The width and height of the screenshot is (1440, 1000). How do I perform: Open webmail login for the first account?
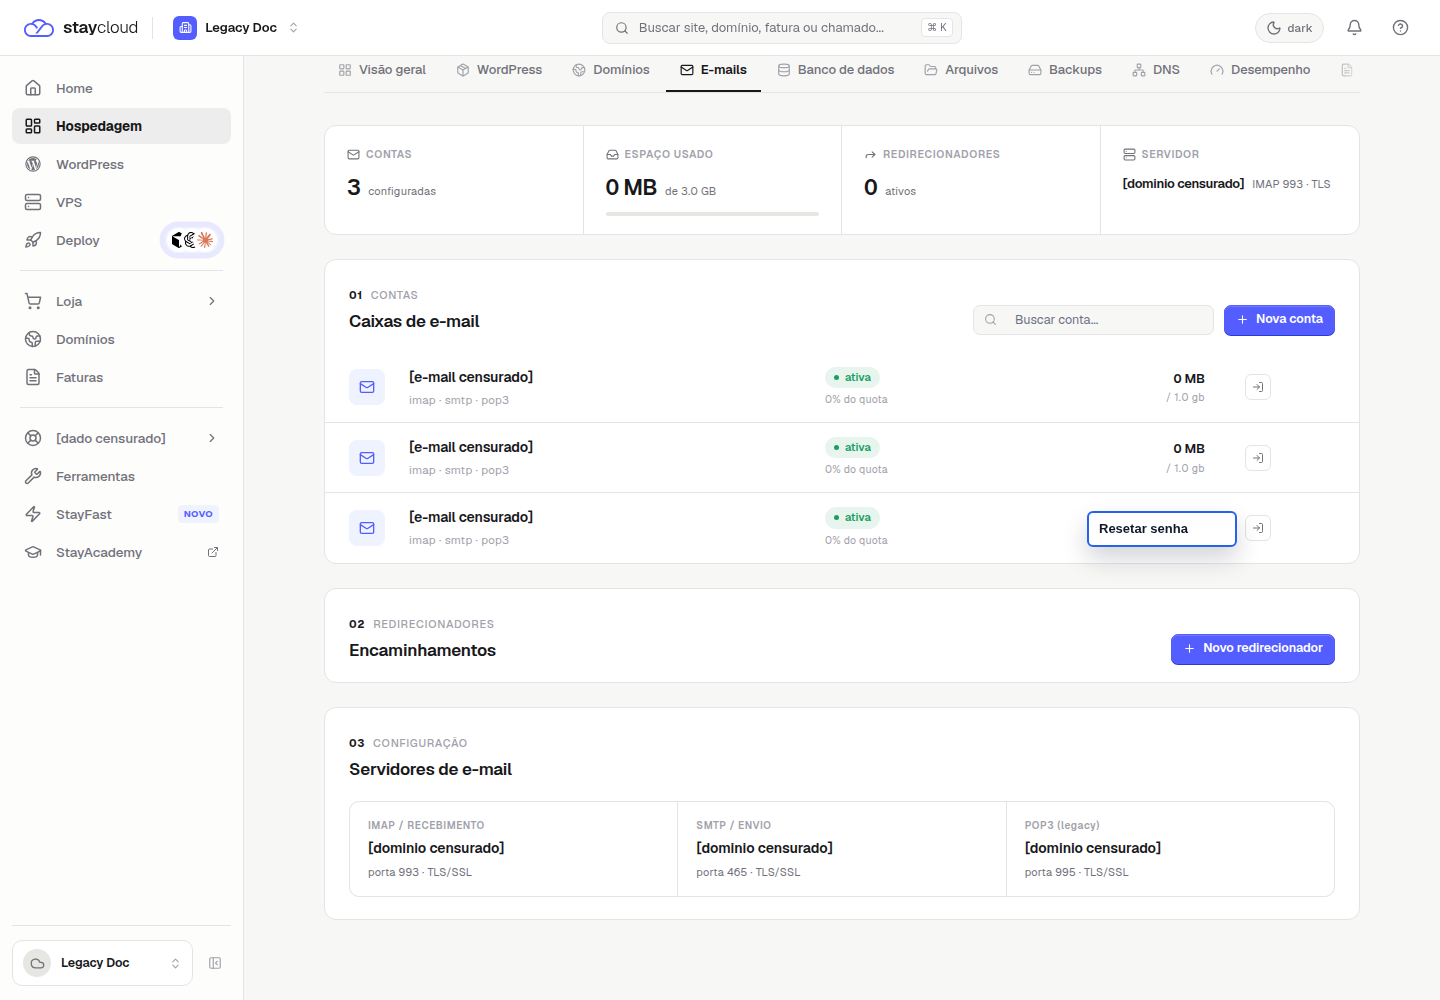point(1258,387)
